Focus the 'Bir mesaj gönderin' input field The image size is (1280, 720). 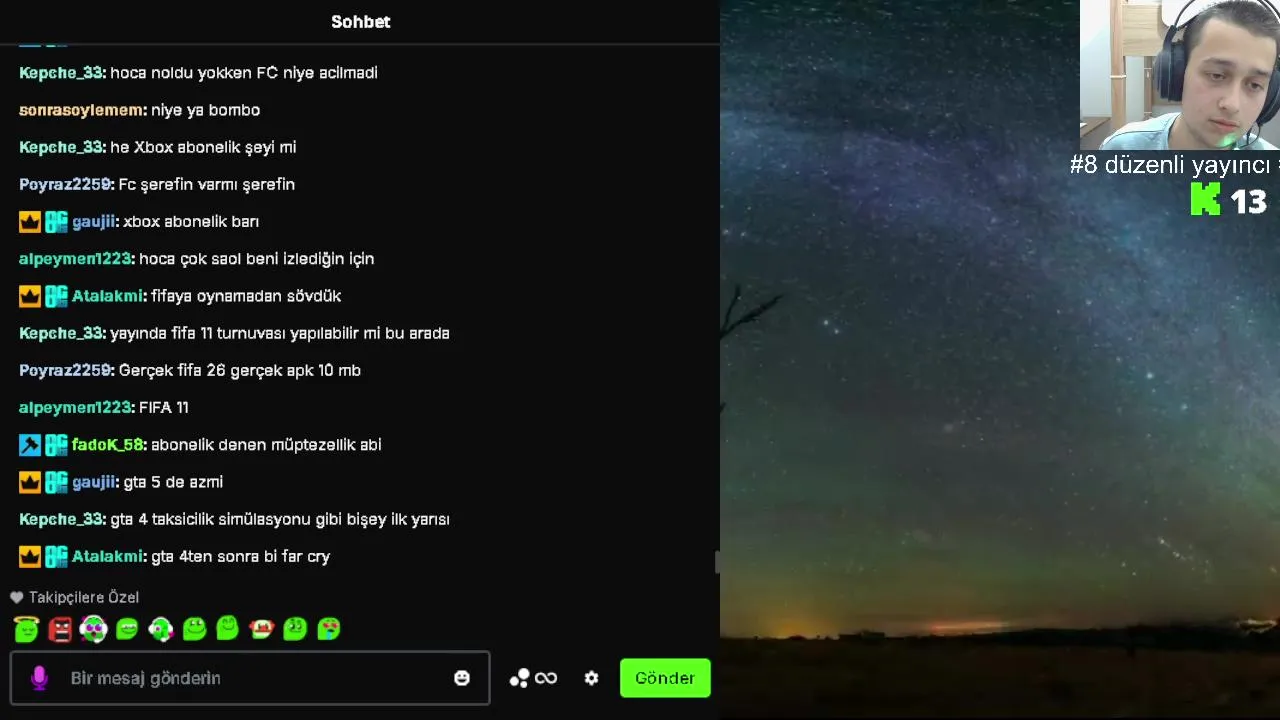tap(250, 678)
